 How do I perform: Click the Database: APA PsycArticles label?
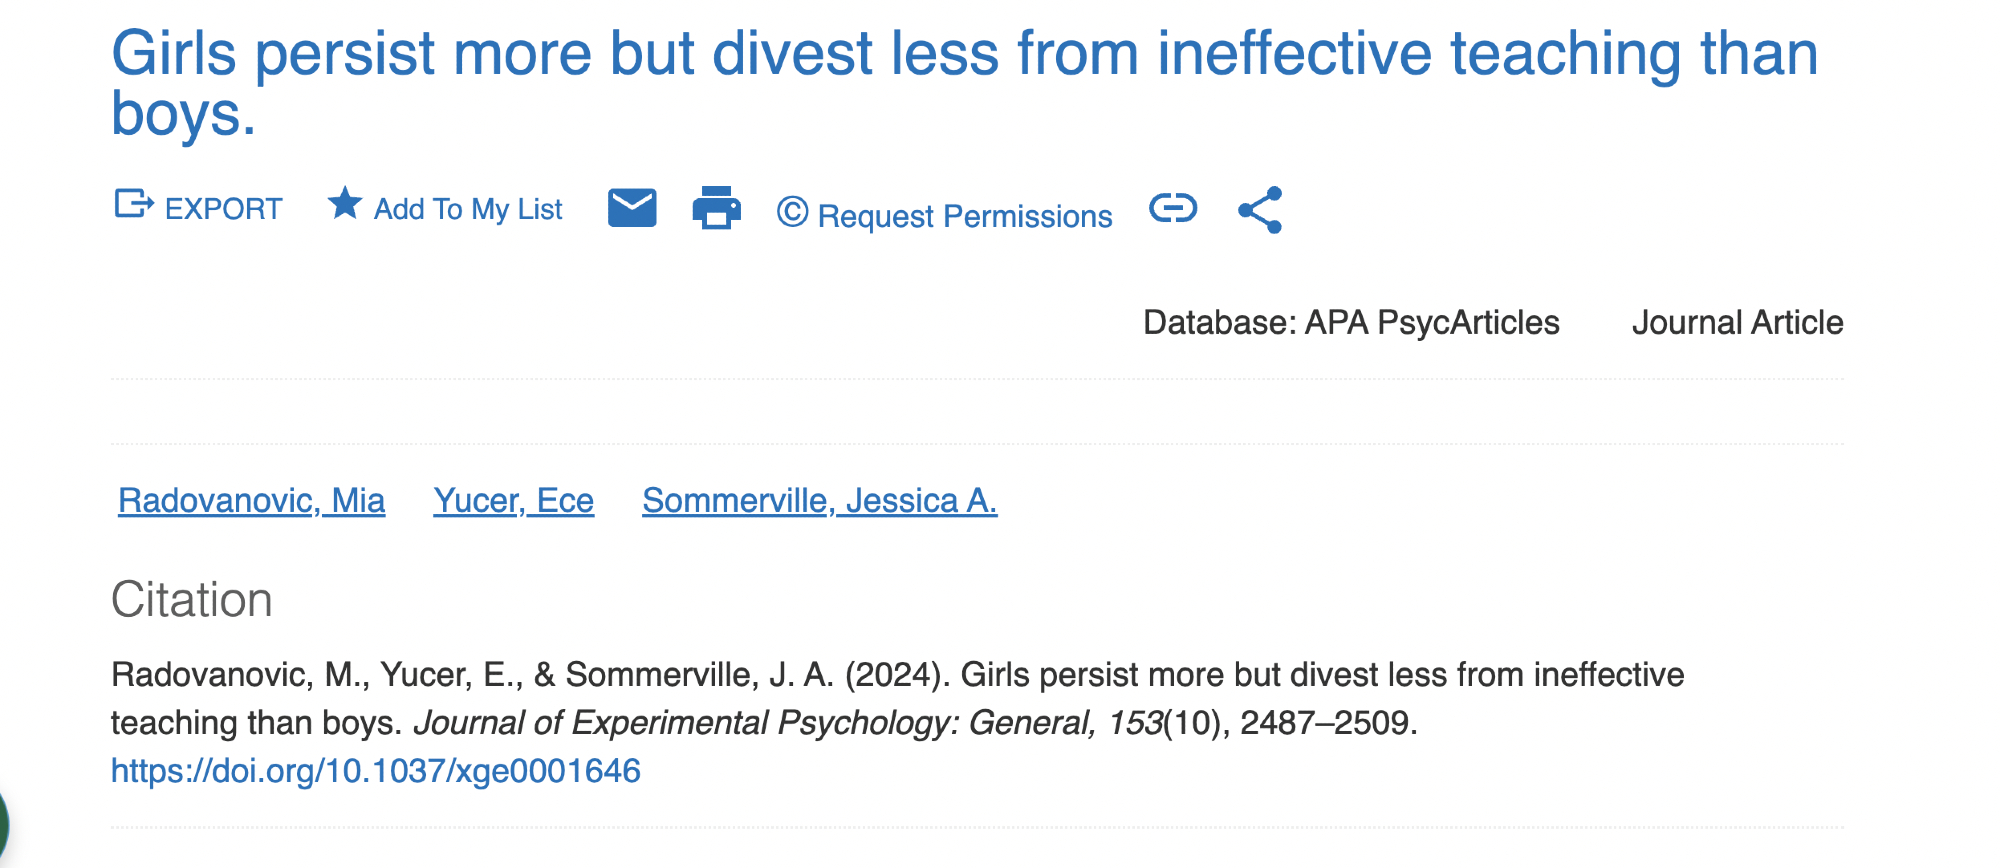pyautogui.click(x=1351, y=322)
